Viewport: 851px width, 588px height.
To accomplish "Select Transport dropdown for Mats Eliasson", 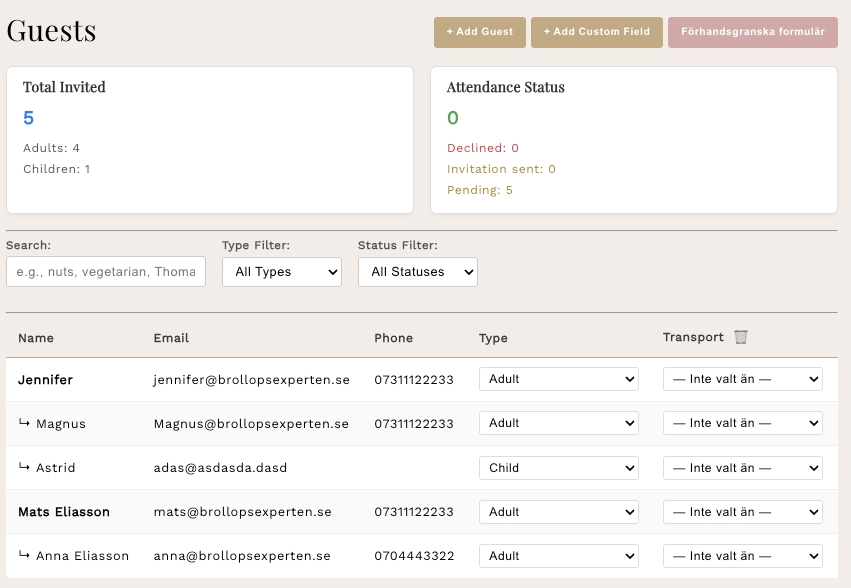I will pos(742,512).
